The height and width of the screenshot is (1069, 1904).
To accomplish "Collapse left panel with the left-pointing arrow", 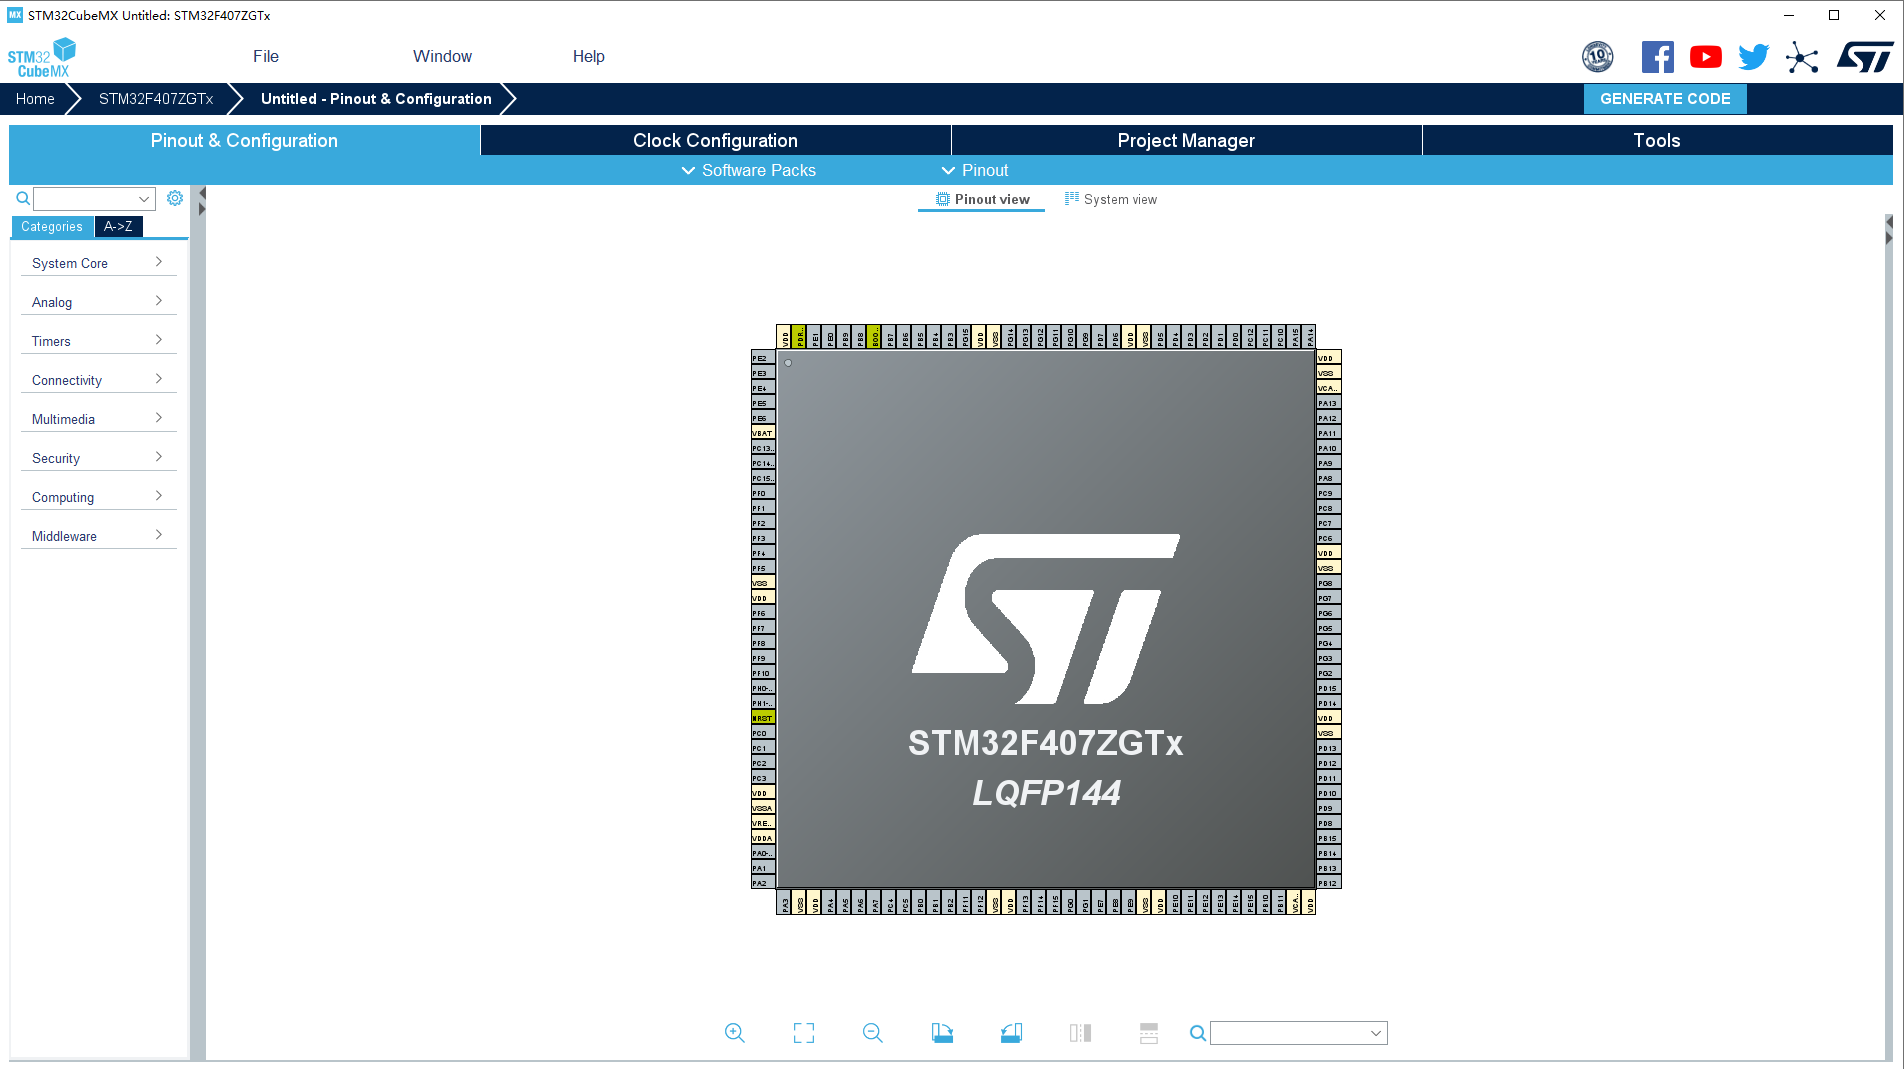I will click(202, 193).
